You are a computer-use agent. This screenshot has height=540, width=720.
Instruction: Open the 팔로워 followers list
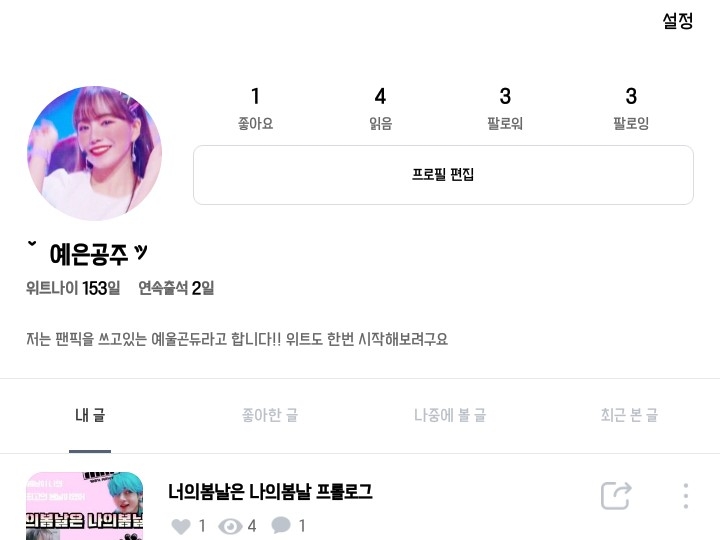pos(505,109)
